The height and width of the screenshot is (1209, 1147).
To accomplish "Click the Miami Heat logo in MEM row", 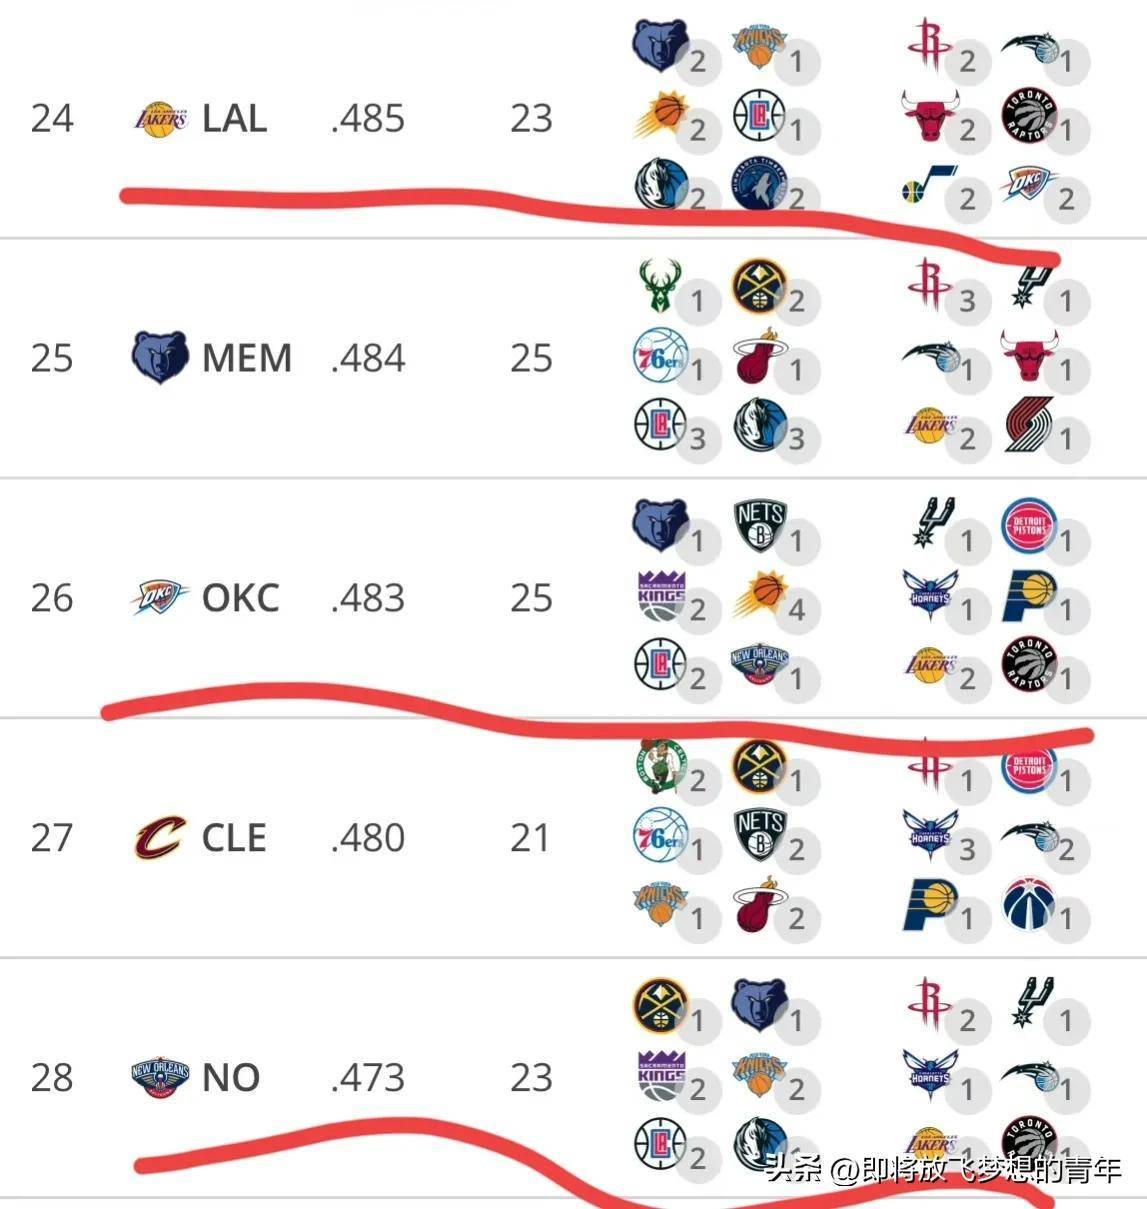I will (759, 355).
